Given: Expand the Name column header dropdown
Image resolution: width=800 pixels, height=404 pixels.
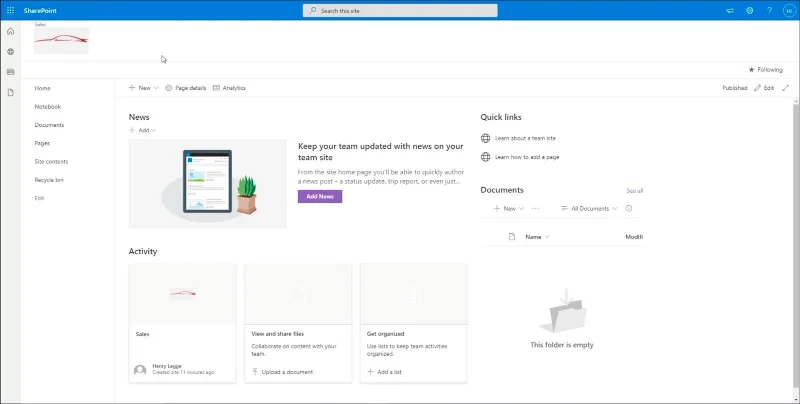Looking at the screenshot, I should (538, 237).
